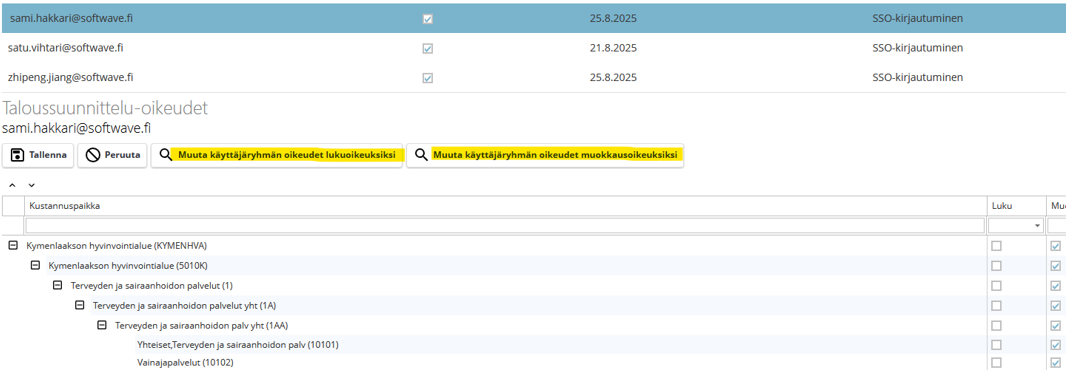Collapse Terveyden ja sairaanhoidon palvelut yht (1A)
The width and height of the screenshot is (1070, 380).
80,305
